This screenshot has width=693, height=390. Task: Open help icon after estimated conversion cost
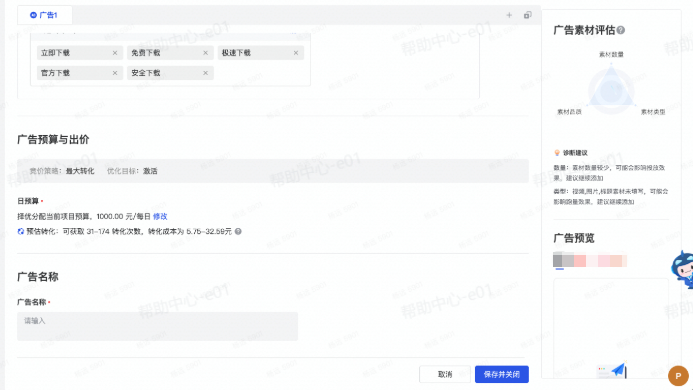(238, 231)
